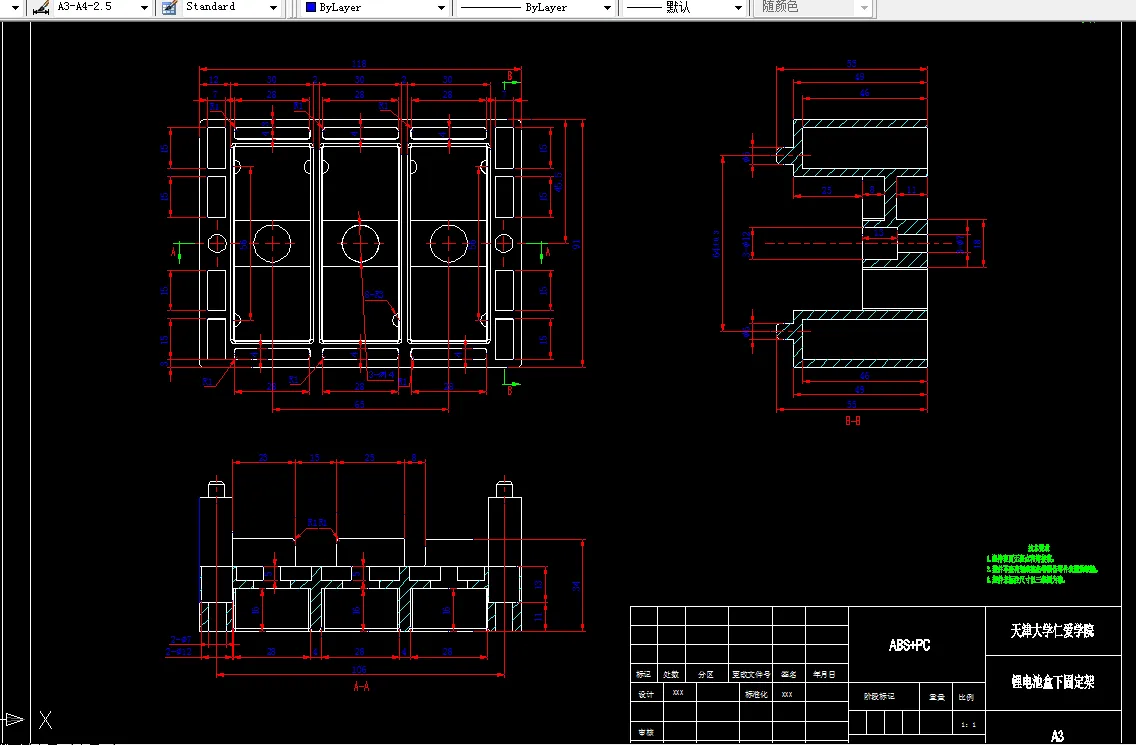Select the 处数 title block cell

[x=671, y=674]
